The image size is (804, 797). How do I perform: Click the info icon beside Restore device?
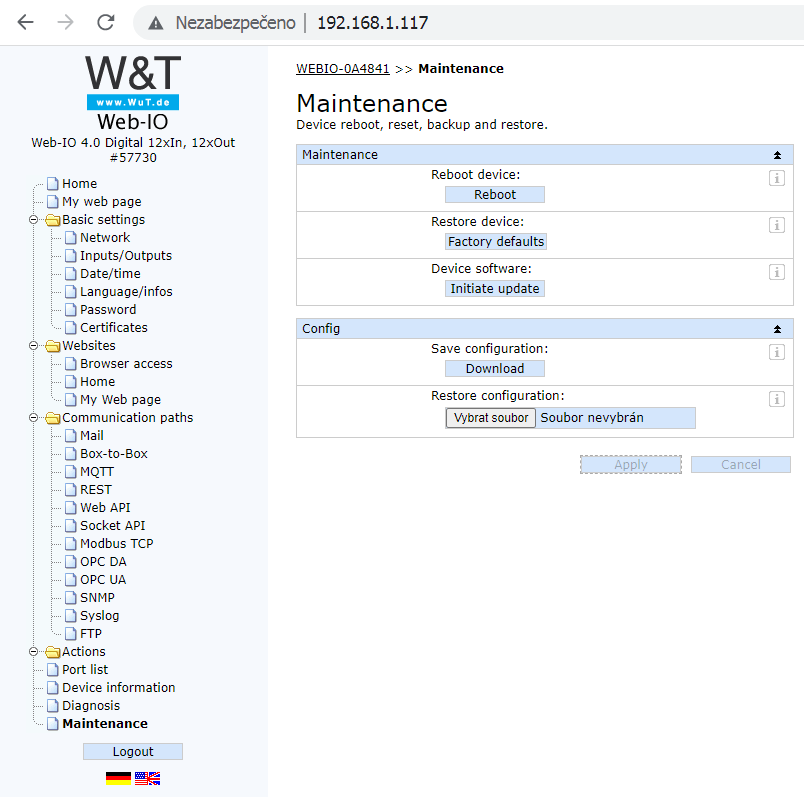777,225
